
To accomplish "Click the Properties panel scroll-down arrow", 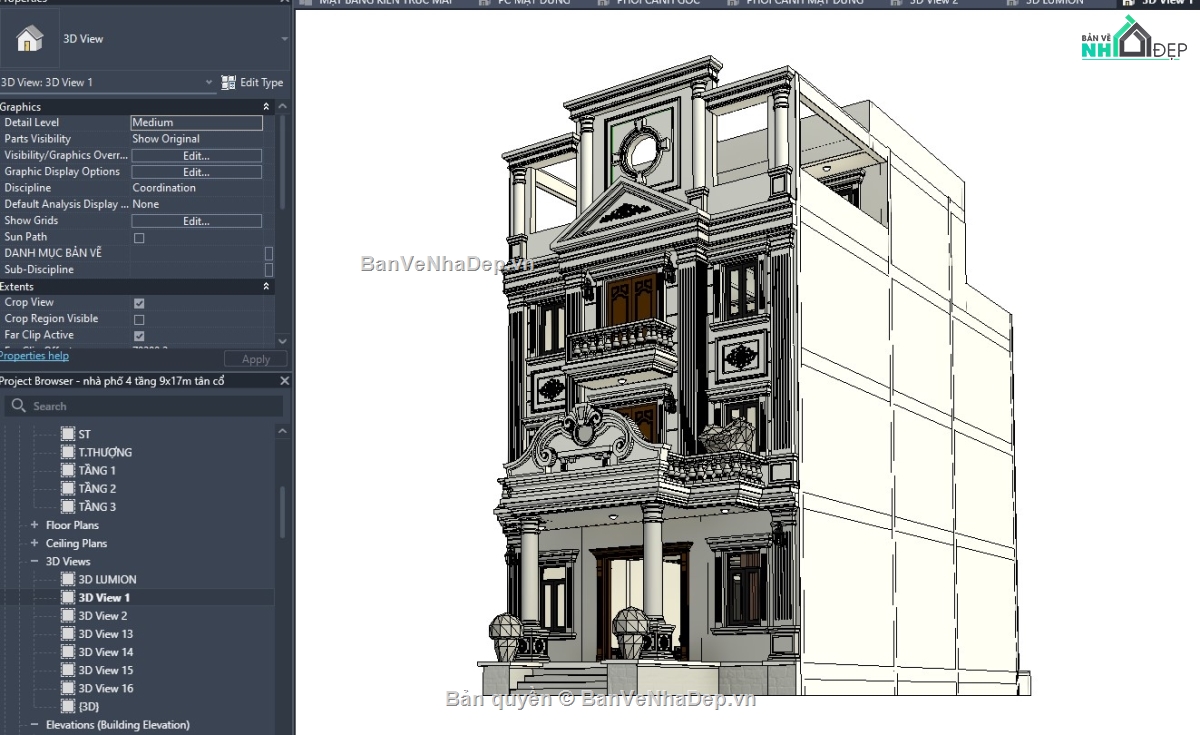I will coord(282,341).
